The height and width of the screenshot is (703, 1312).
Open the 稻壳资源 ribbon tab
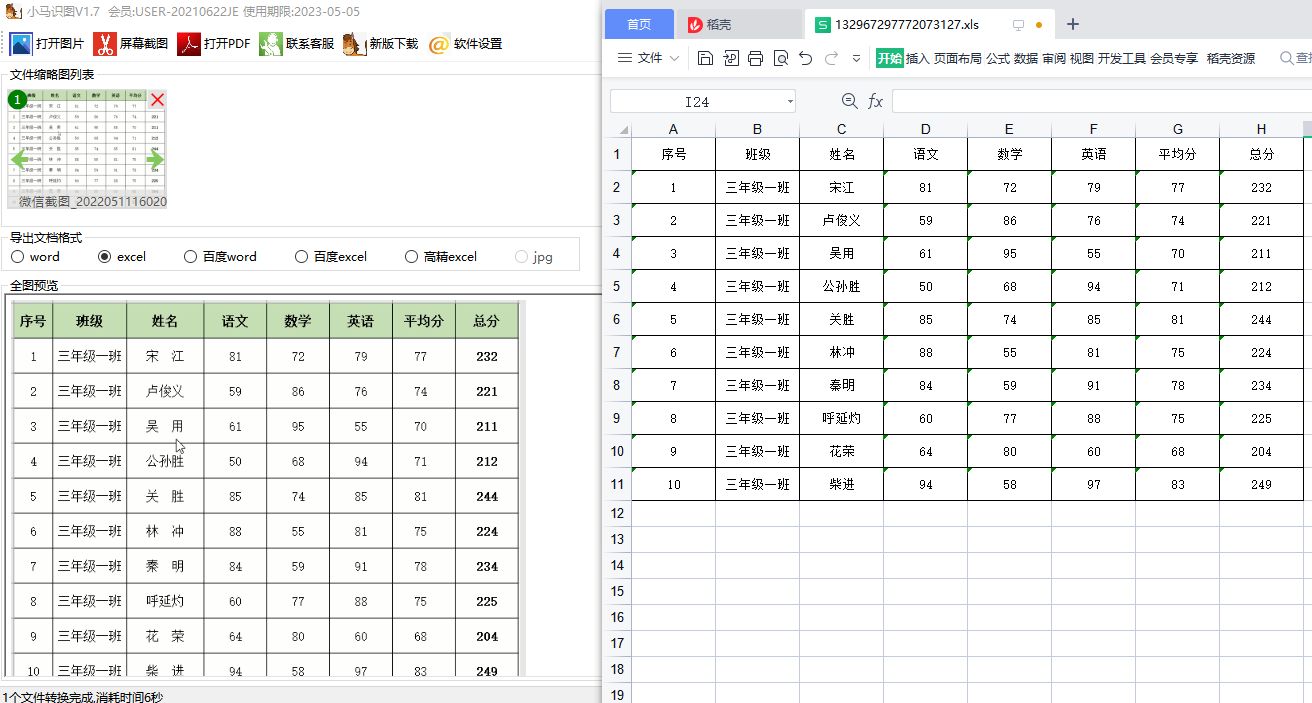(x=1231, y=58)
